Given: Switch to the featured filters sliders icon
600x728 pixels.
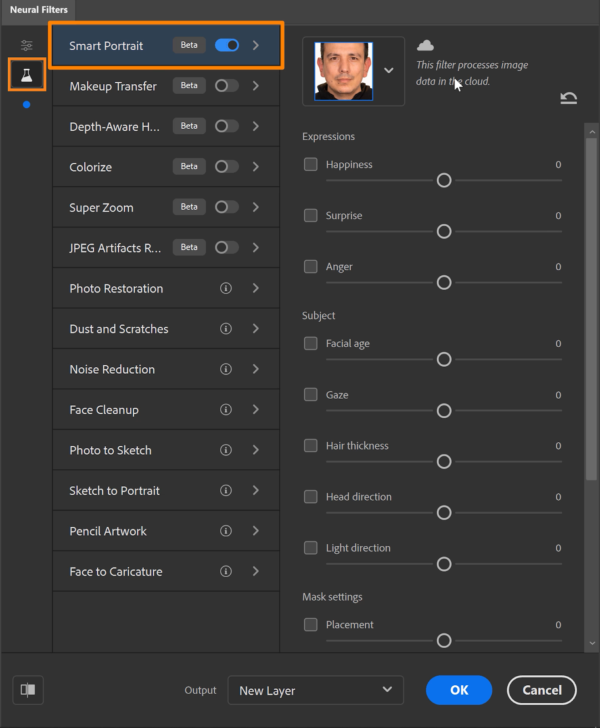Looking at the screenshot, I should click(27, 46).
